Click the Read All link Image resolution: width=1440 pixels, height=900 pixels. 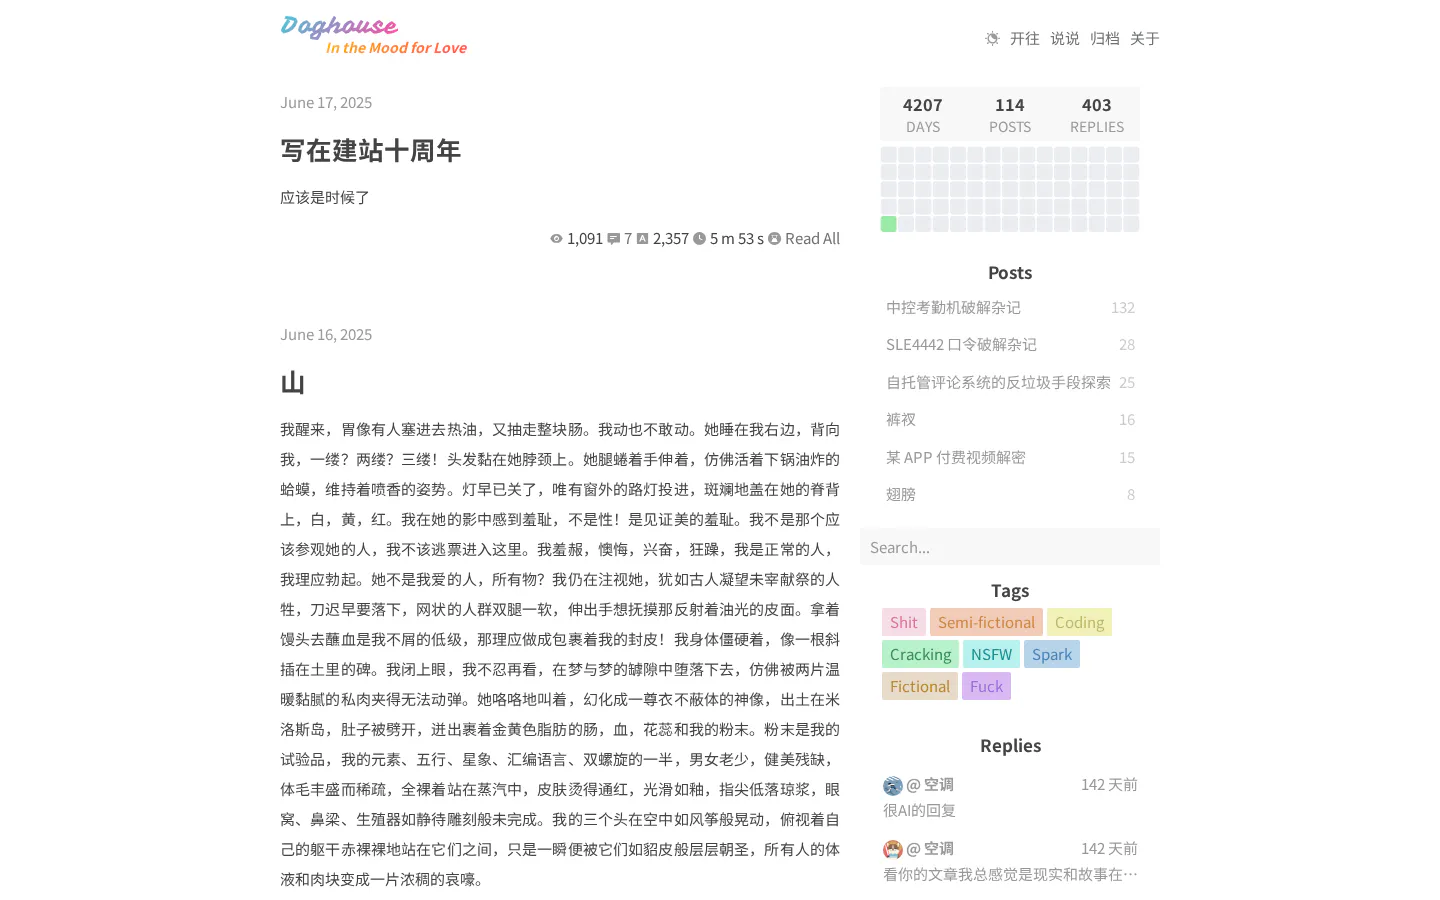tap(812, 239)
